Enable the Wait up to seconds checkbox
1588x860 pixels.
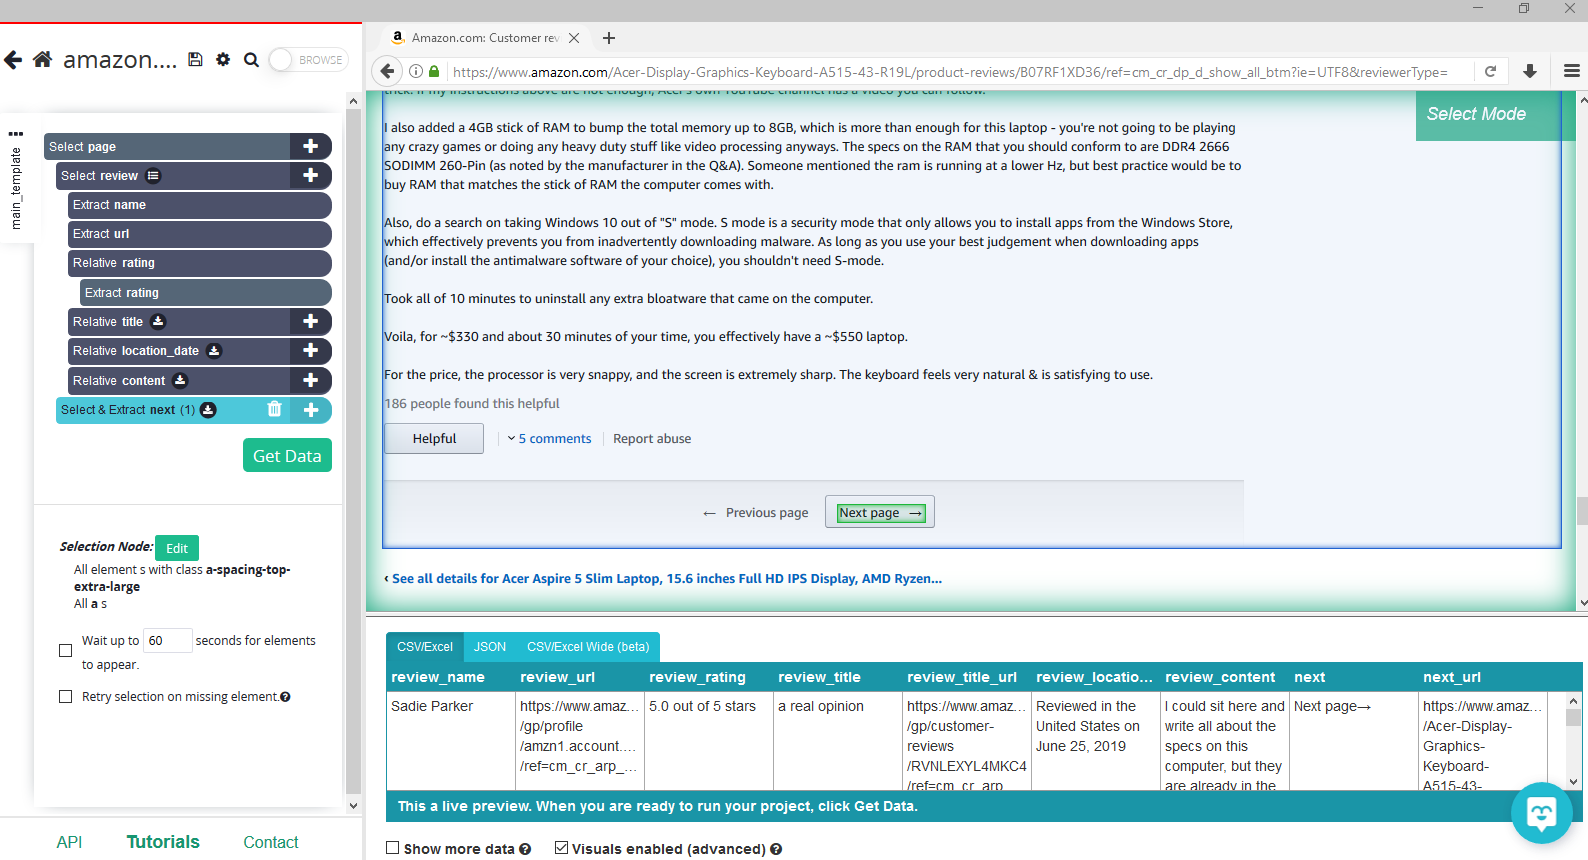coord(66,650)
